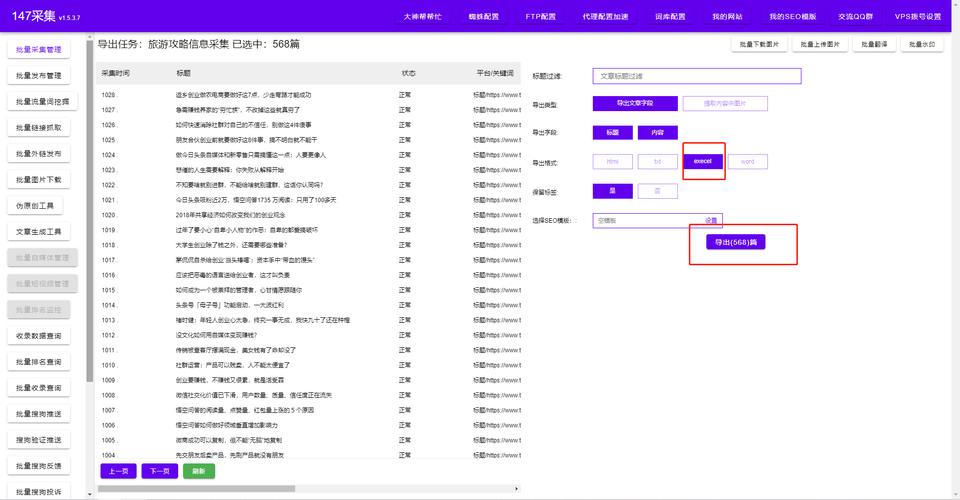
Task: Click the green 刷新 button
Action: [198, 471]
